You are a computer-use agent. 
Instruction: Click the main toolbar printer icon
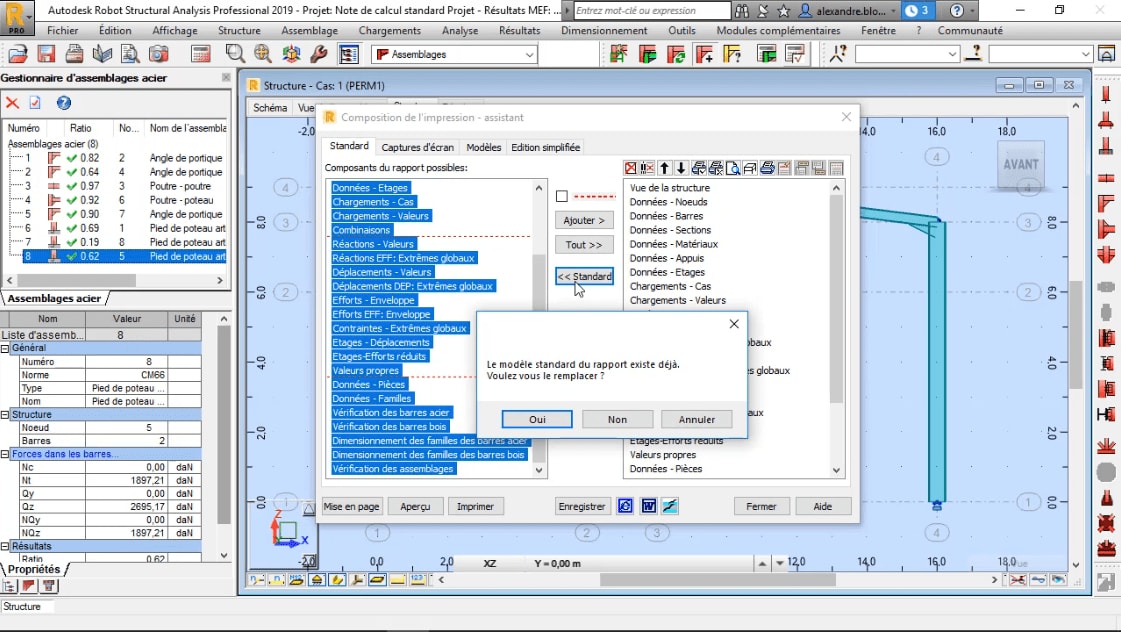click(x=74, y=54)
